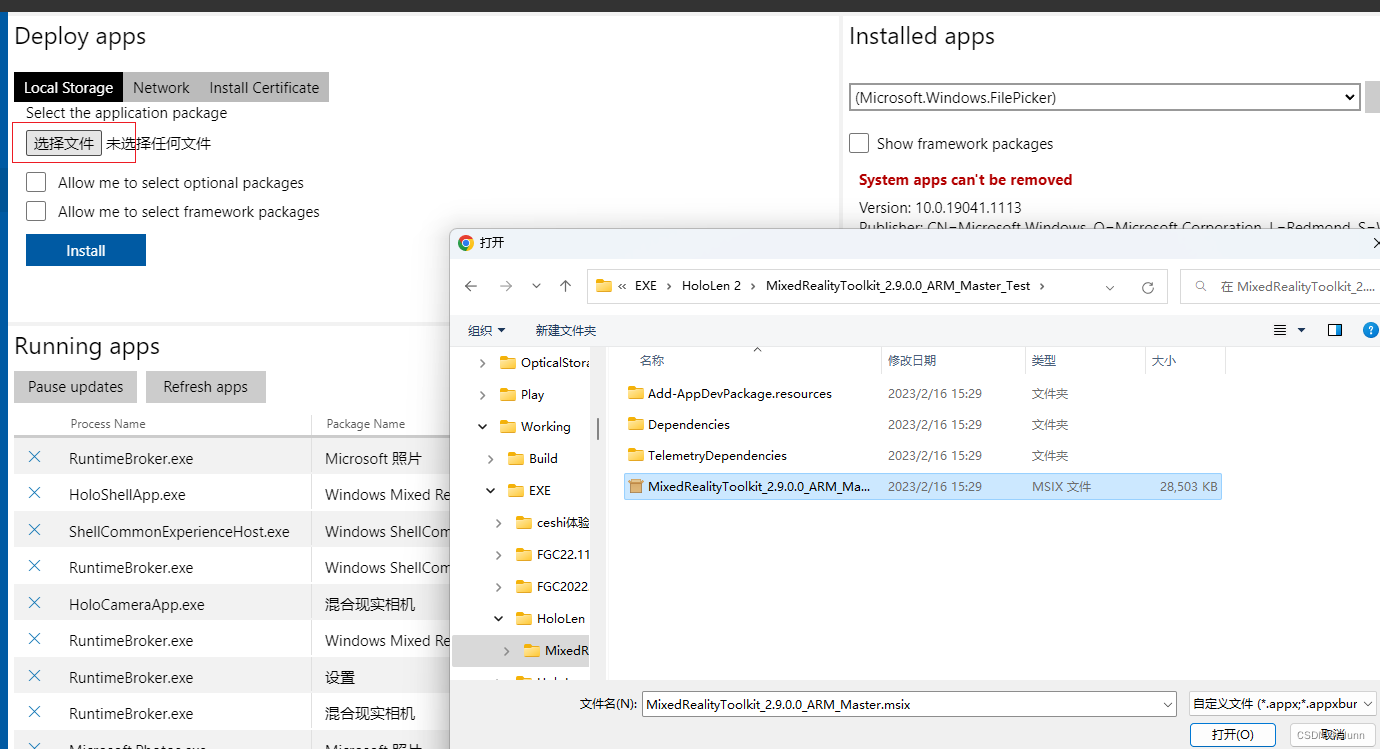Viewport: 1380px width, 749px height.
Task: Click the search magnifier icon
Action: (x=1199, y=286)
